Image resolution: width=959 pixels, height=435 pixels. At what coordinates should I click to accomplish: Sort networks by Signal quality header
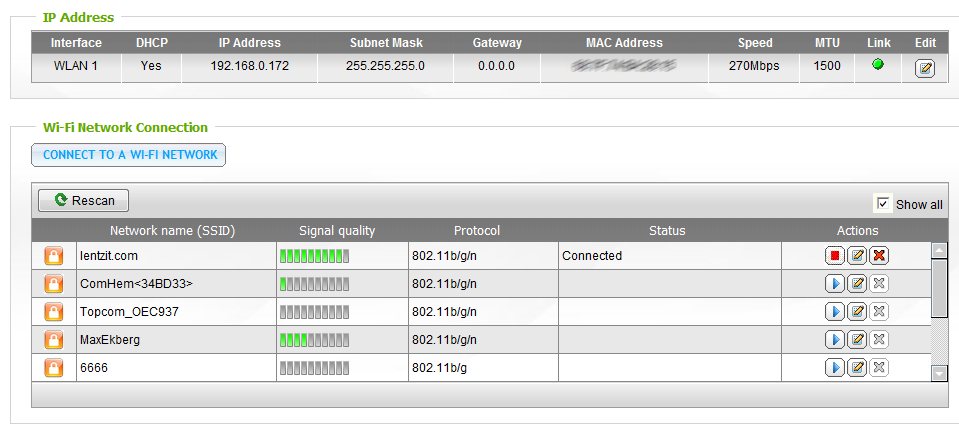click(337, 231)
